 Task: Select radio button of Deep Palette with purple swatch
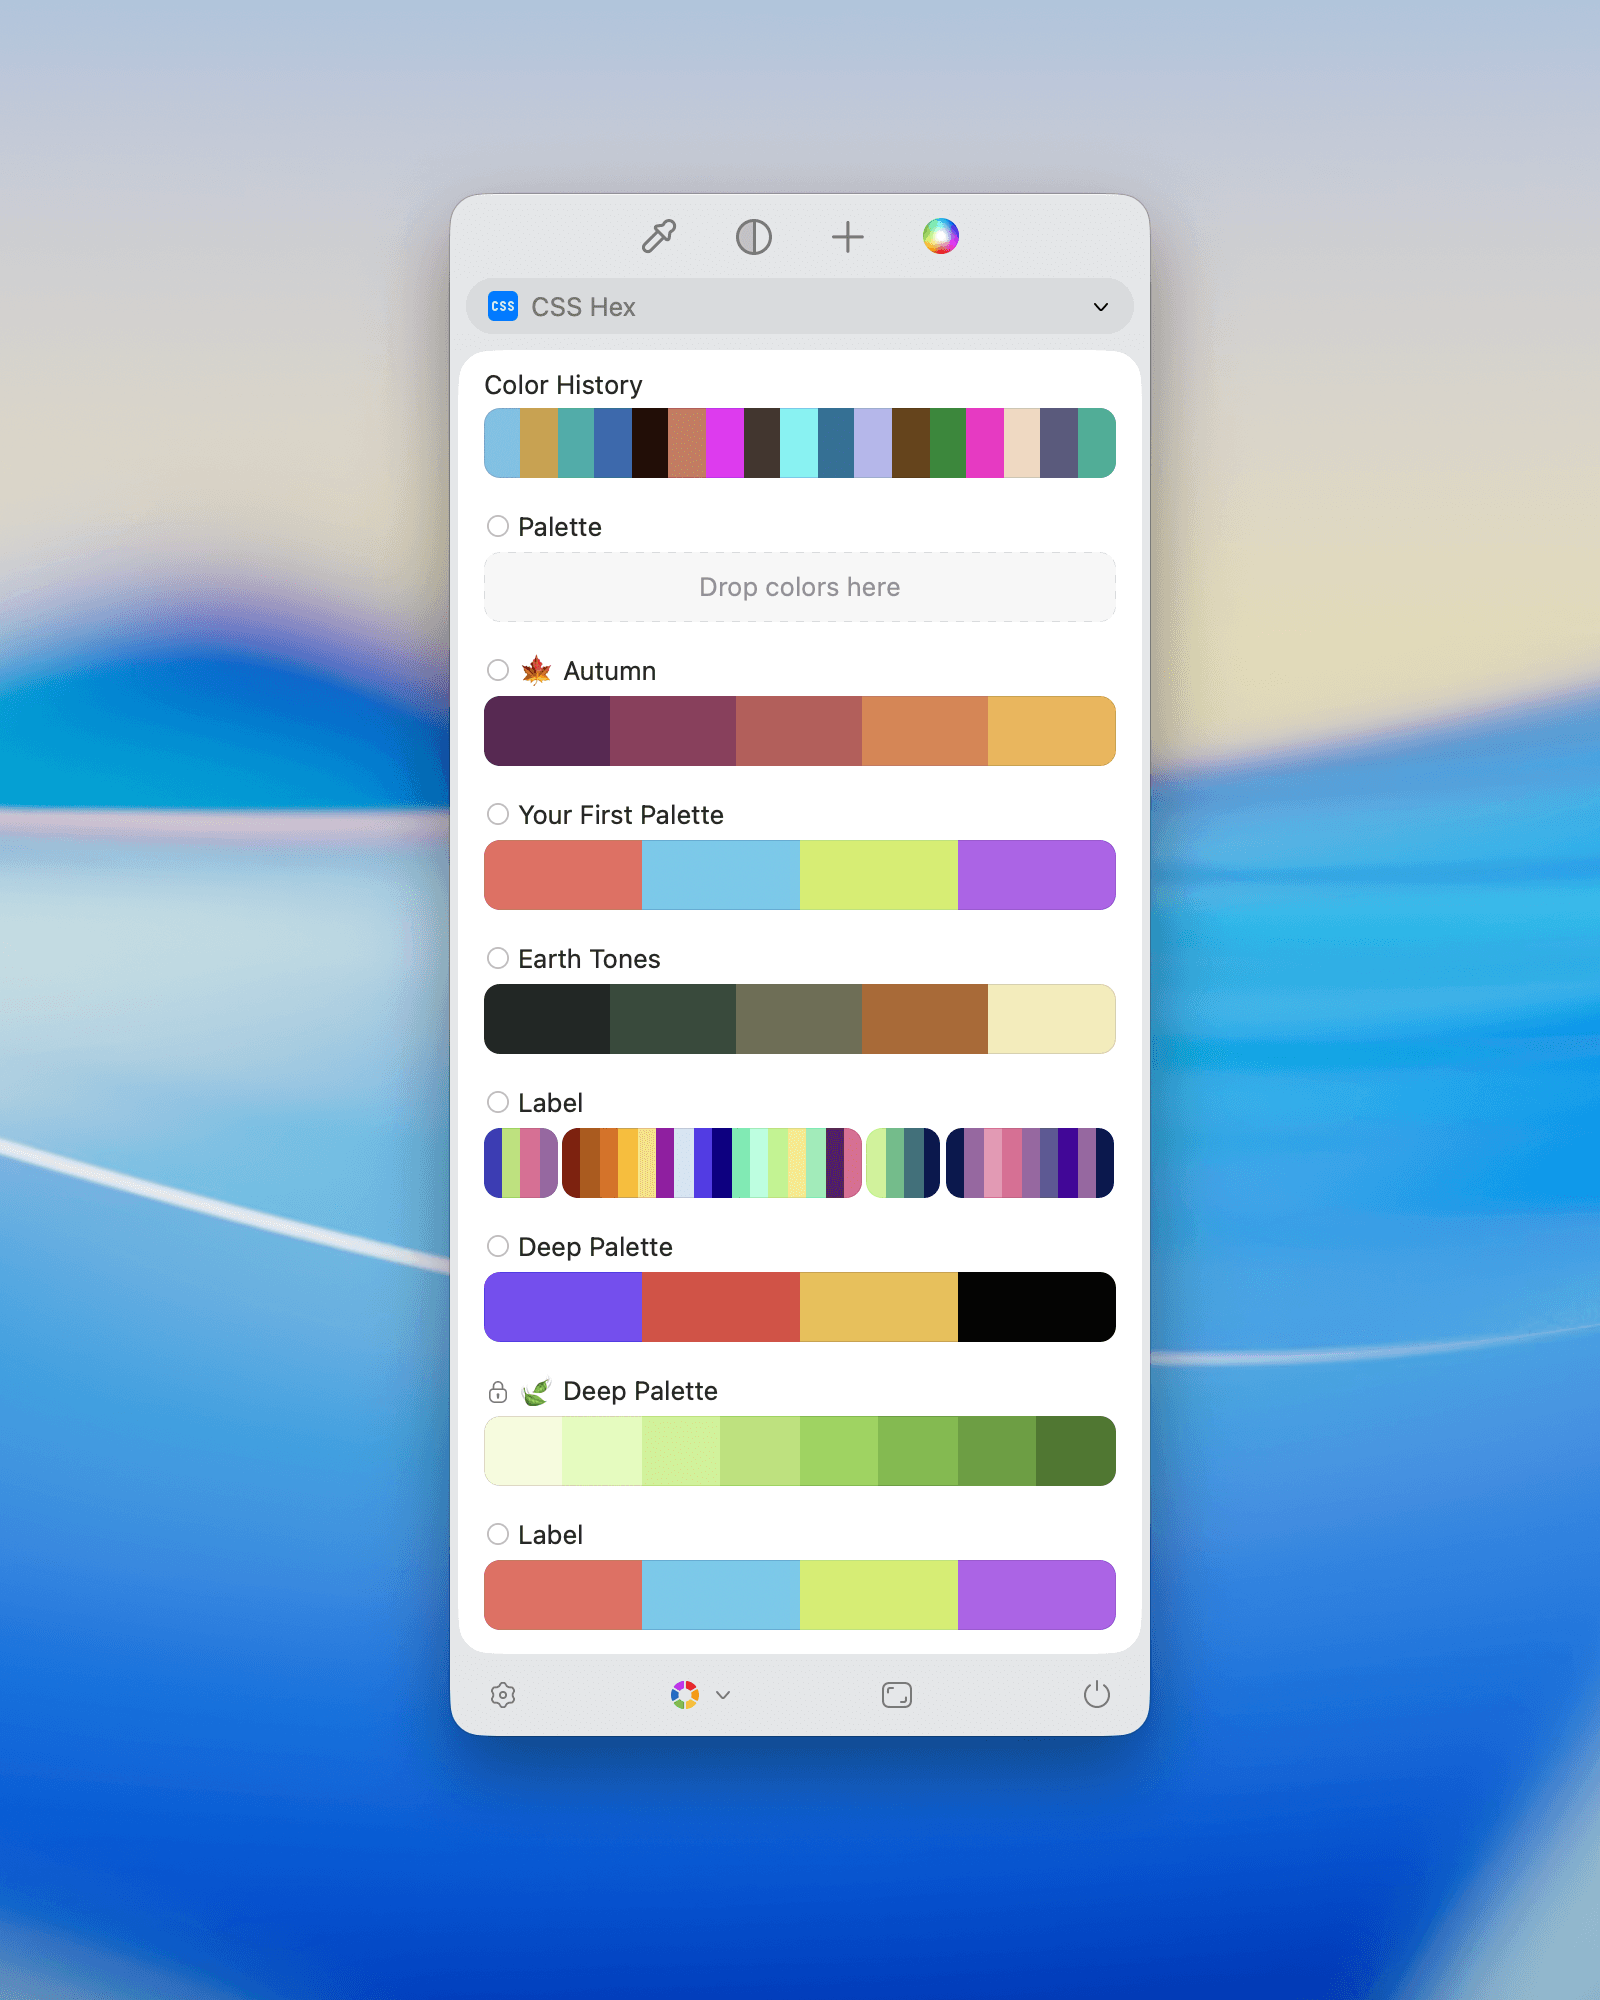coord(498,1246)
